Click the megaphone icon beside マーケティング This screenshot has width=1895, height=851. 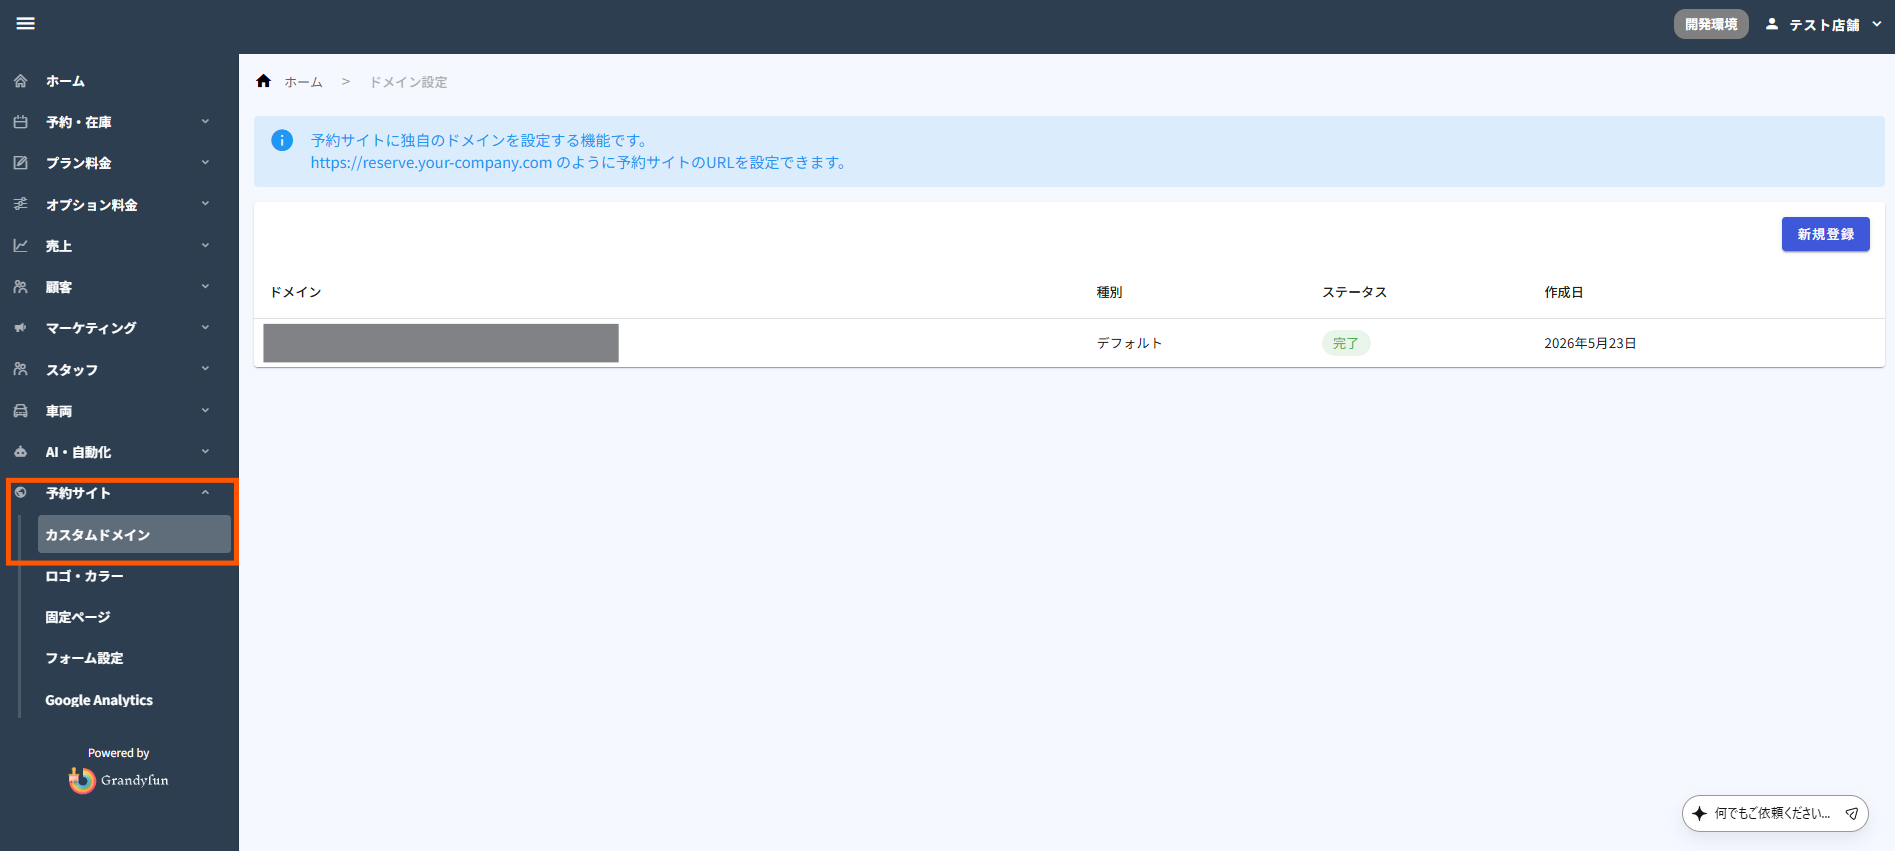(x=20, y=328)
